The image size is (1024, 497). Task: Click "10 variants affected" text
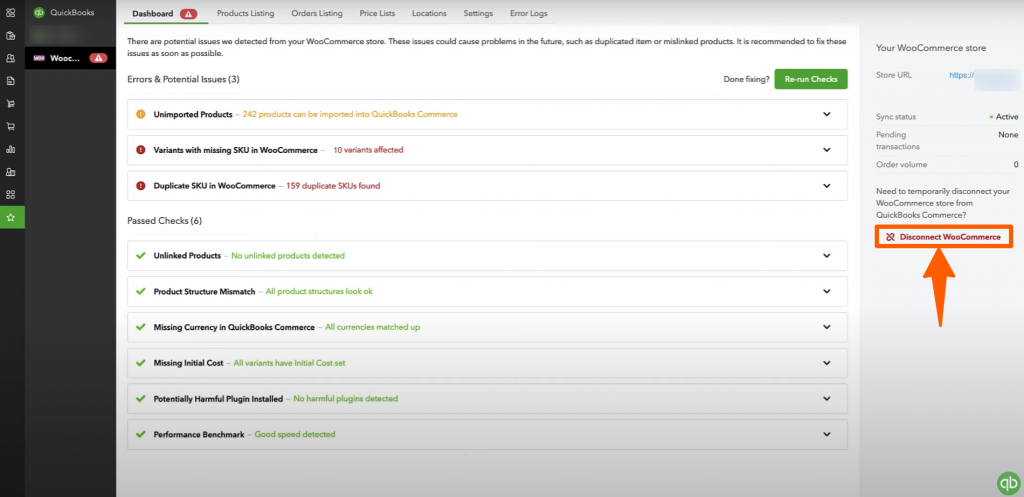coord(368,150)
